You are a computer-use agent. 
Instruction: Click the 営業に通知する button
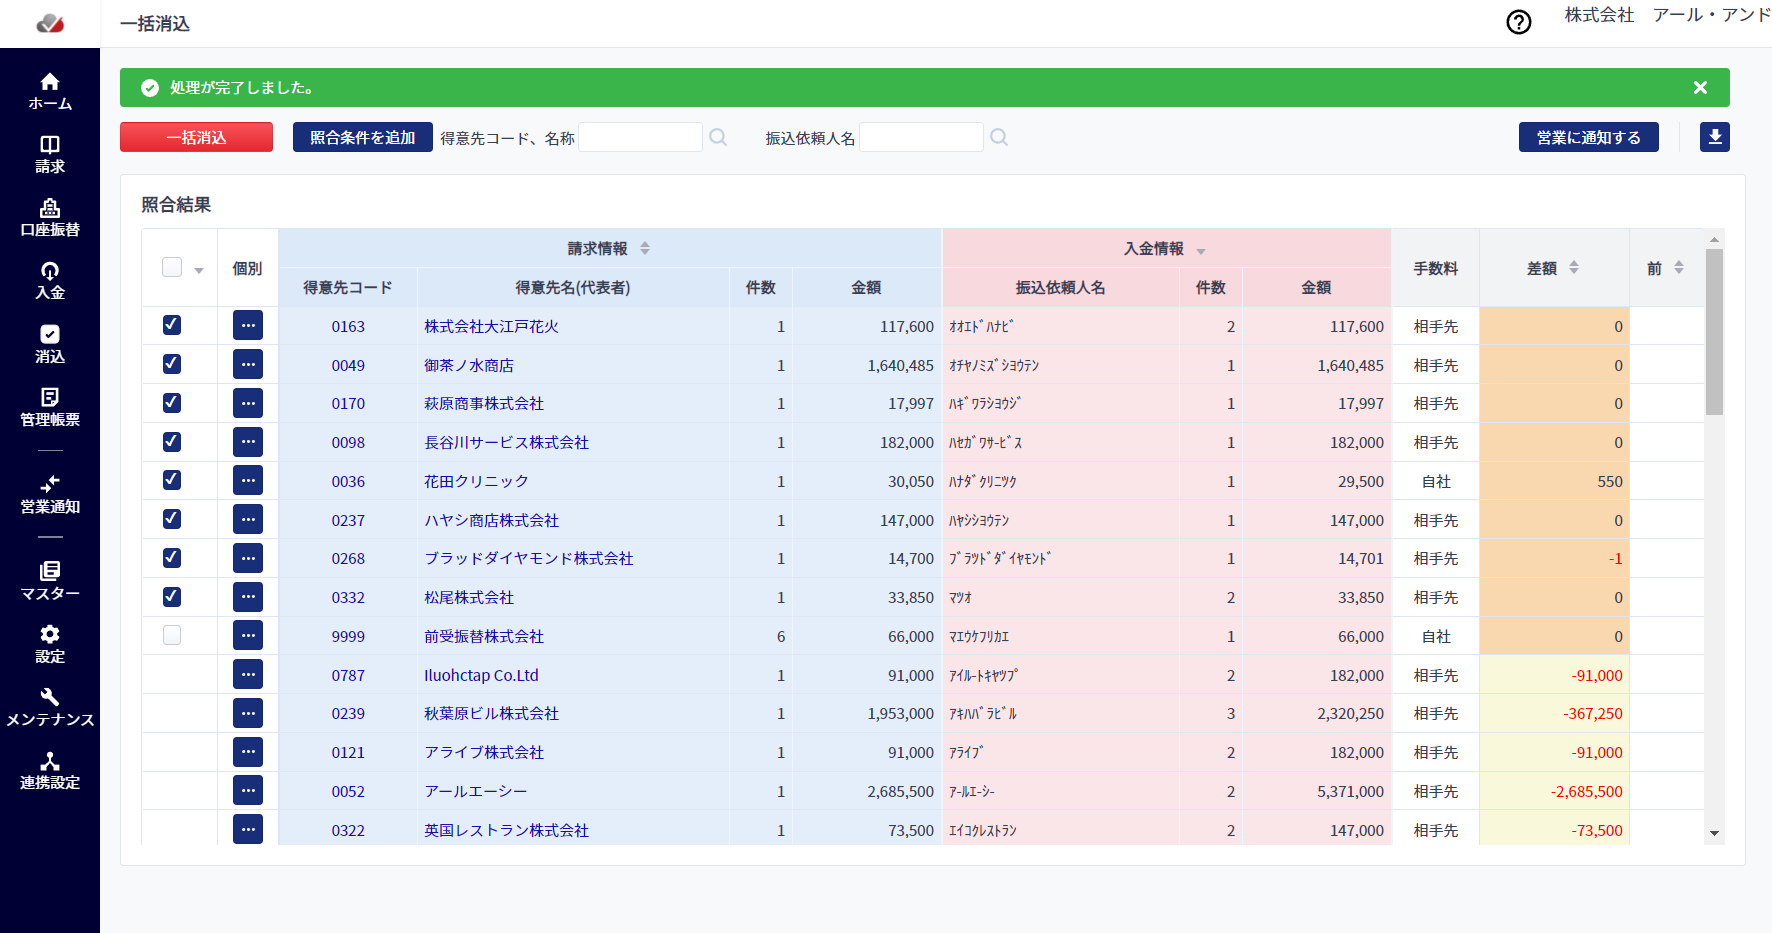[x=1588, y=137]
